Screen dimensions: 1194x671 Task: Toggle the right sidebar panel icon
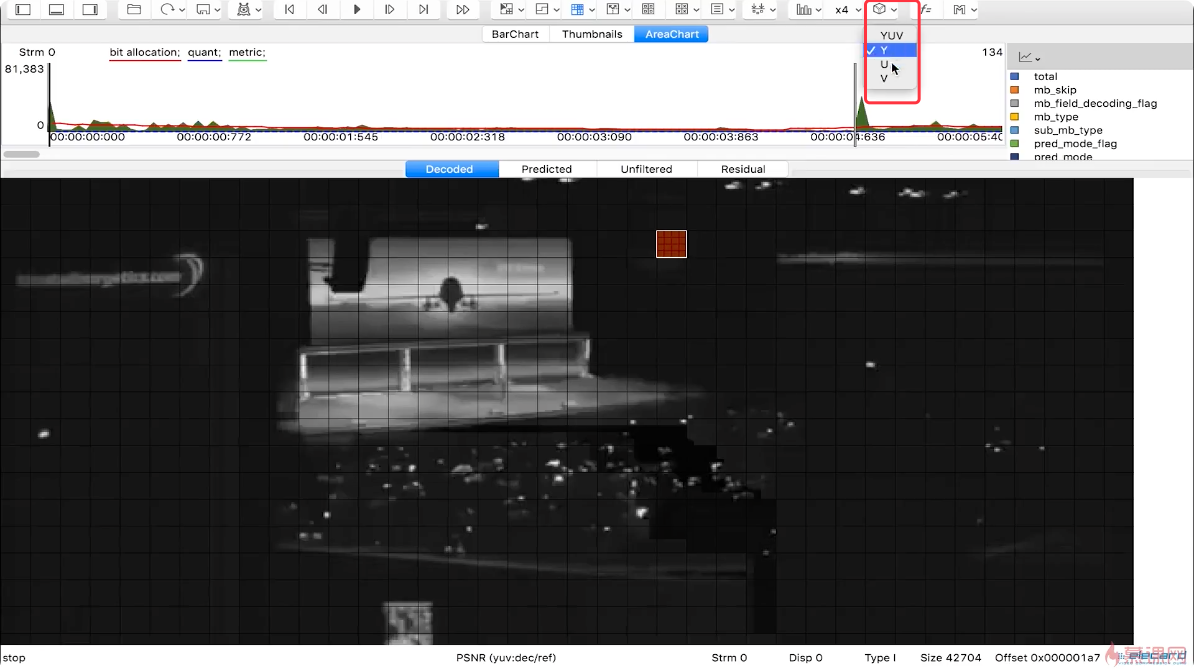pyautogui.click(x=90, y=10)
